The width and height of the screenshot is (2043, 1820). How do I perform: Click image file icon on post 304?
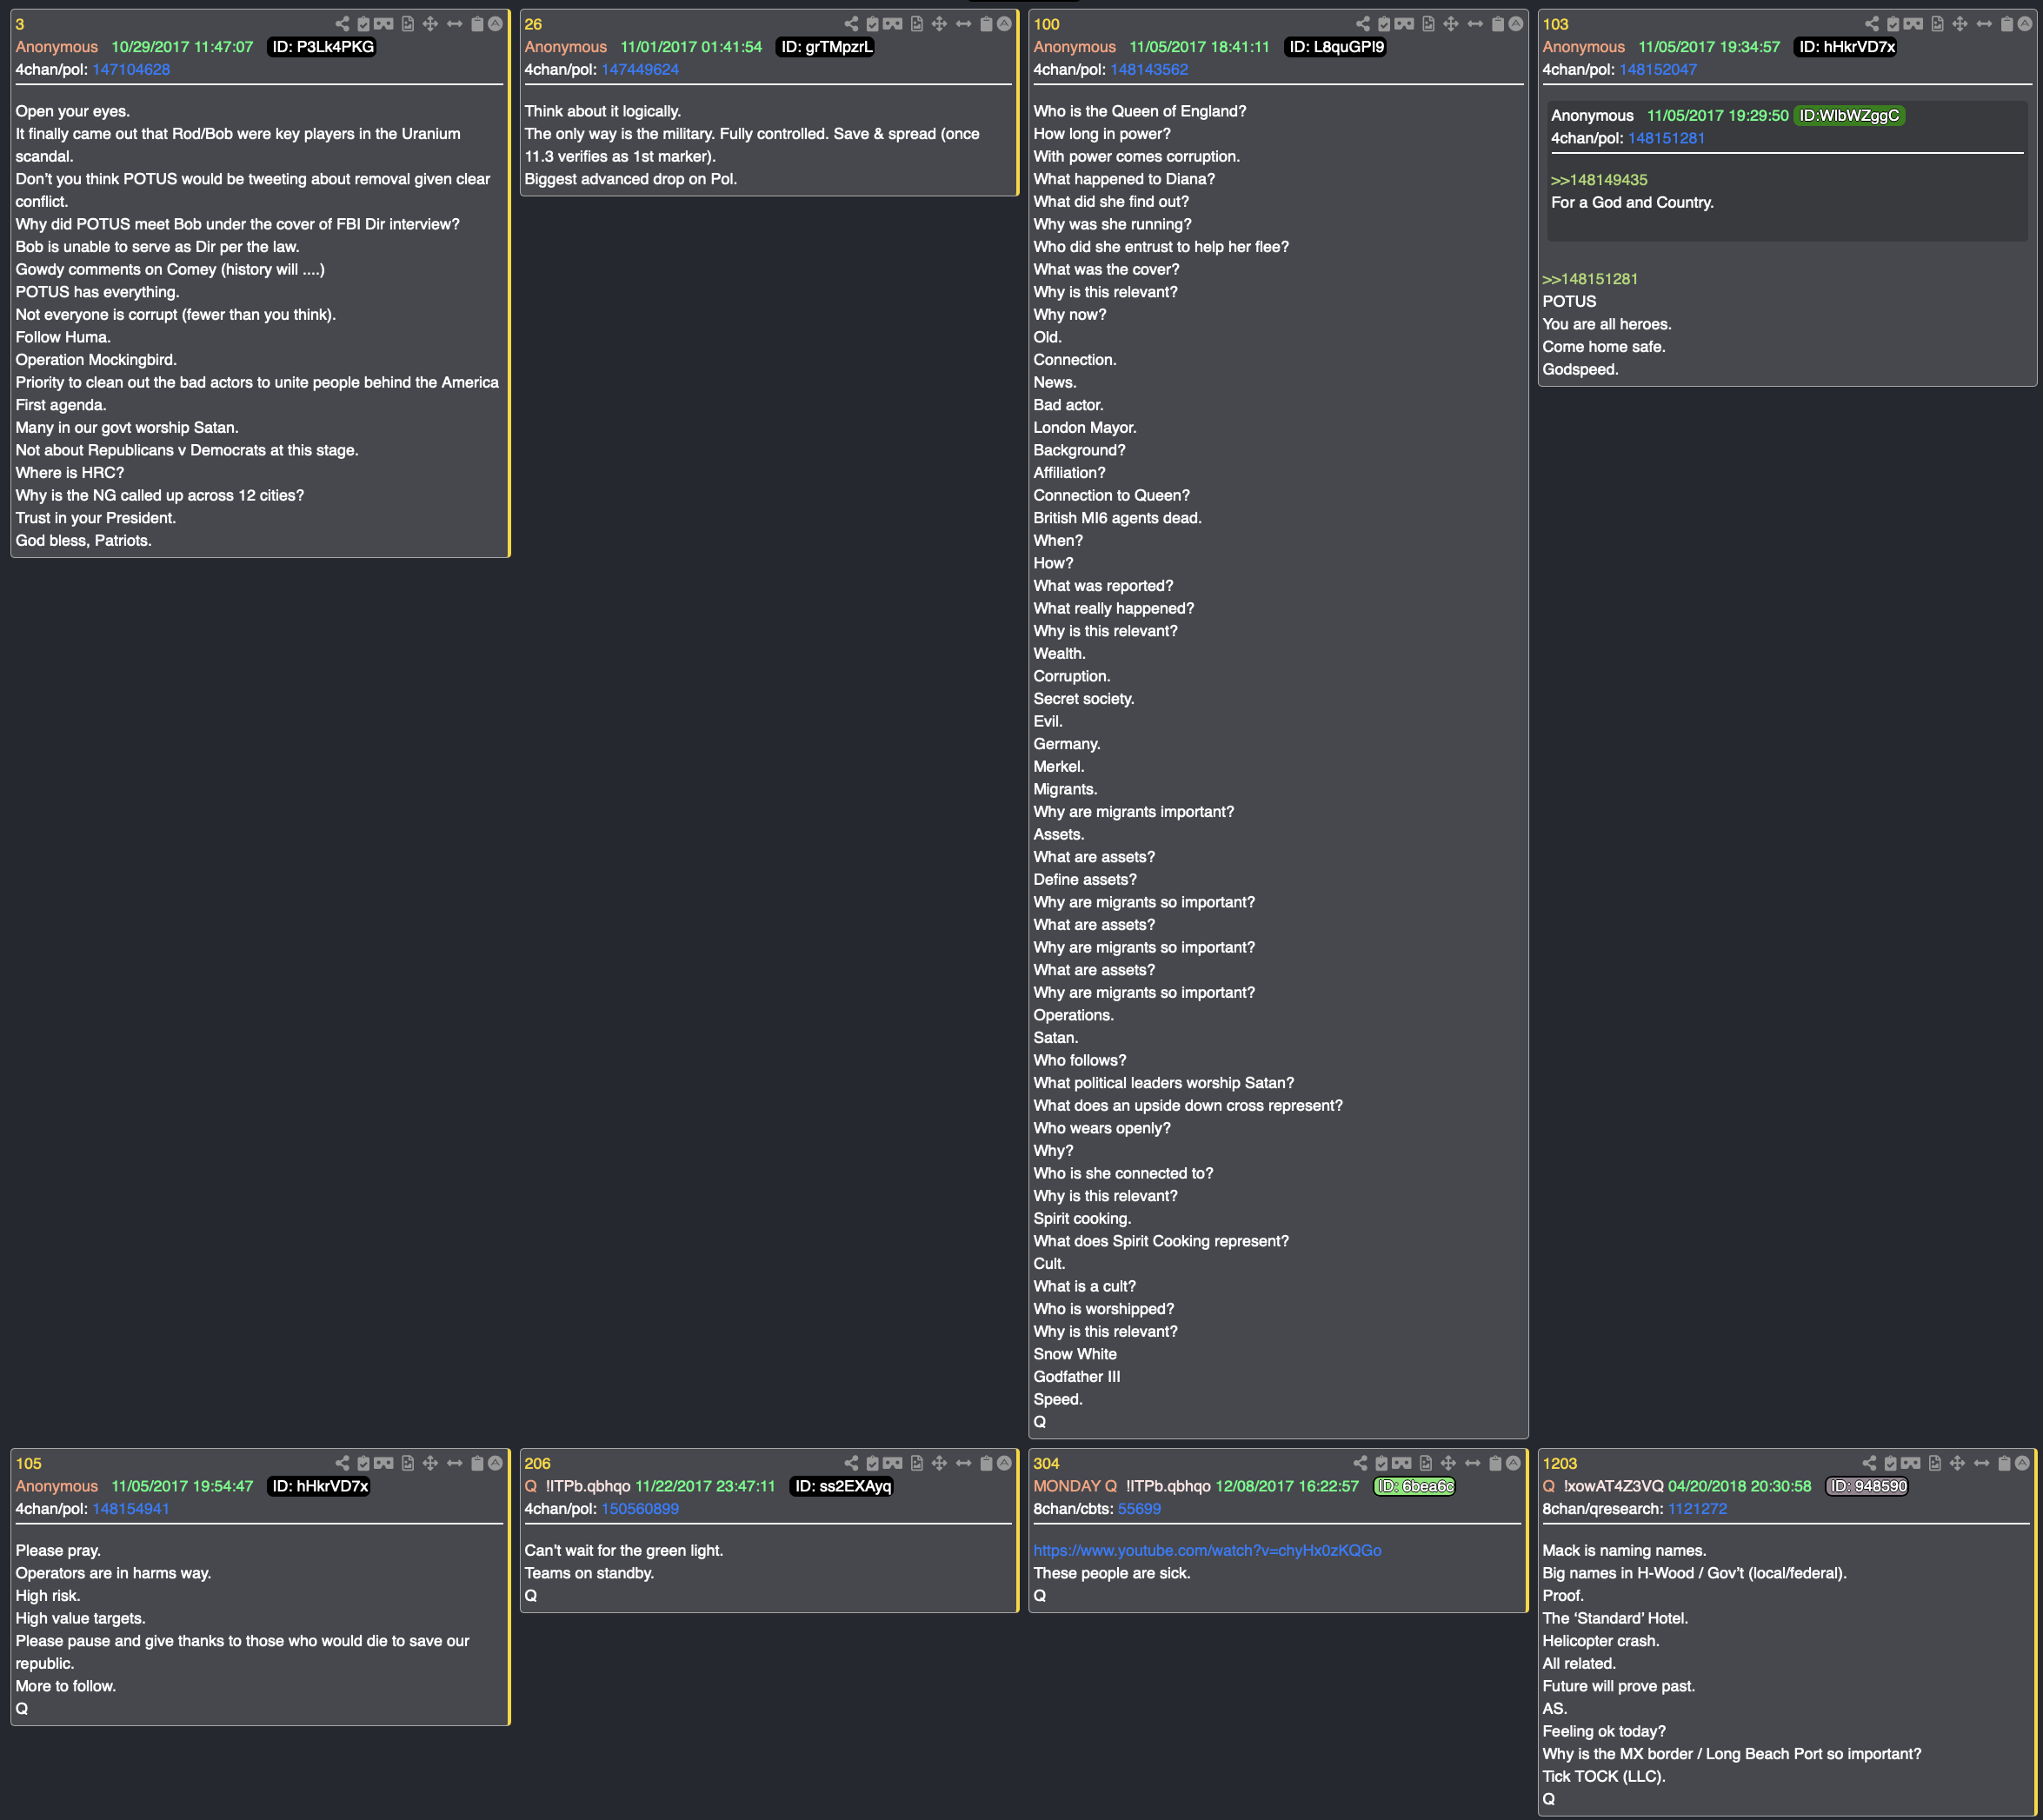coord(1426,1463)
